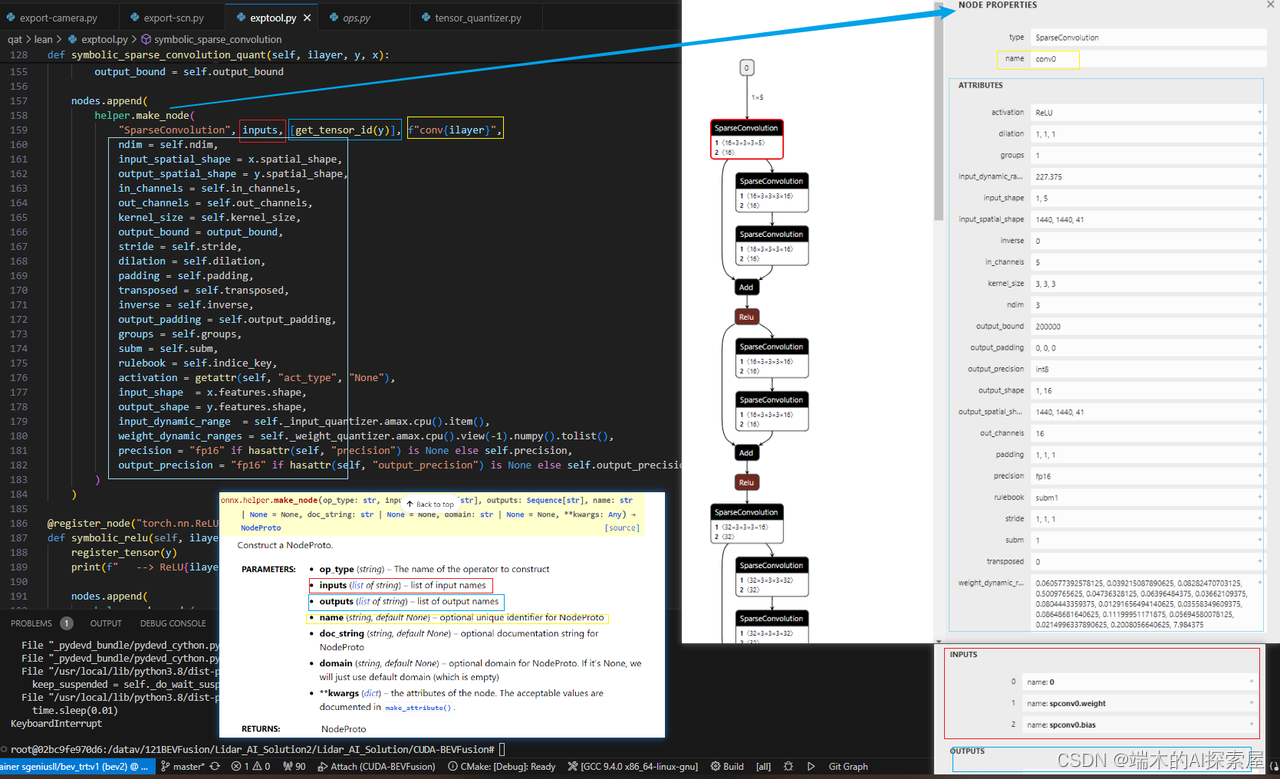This screenshot has height=779, width=1280.
Task: Click the 'lean' breadcrumb segment
Action: 44,40
